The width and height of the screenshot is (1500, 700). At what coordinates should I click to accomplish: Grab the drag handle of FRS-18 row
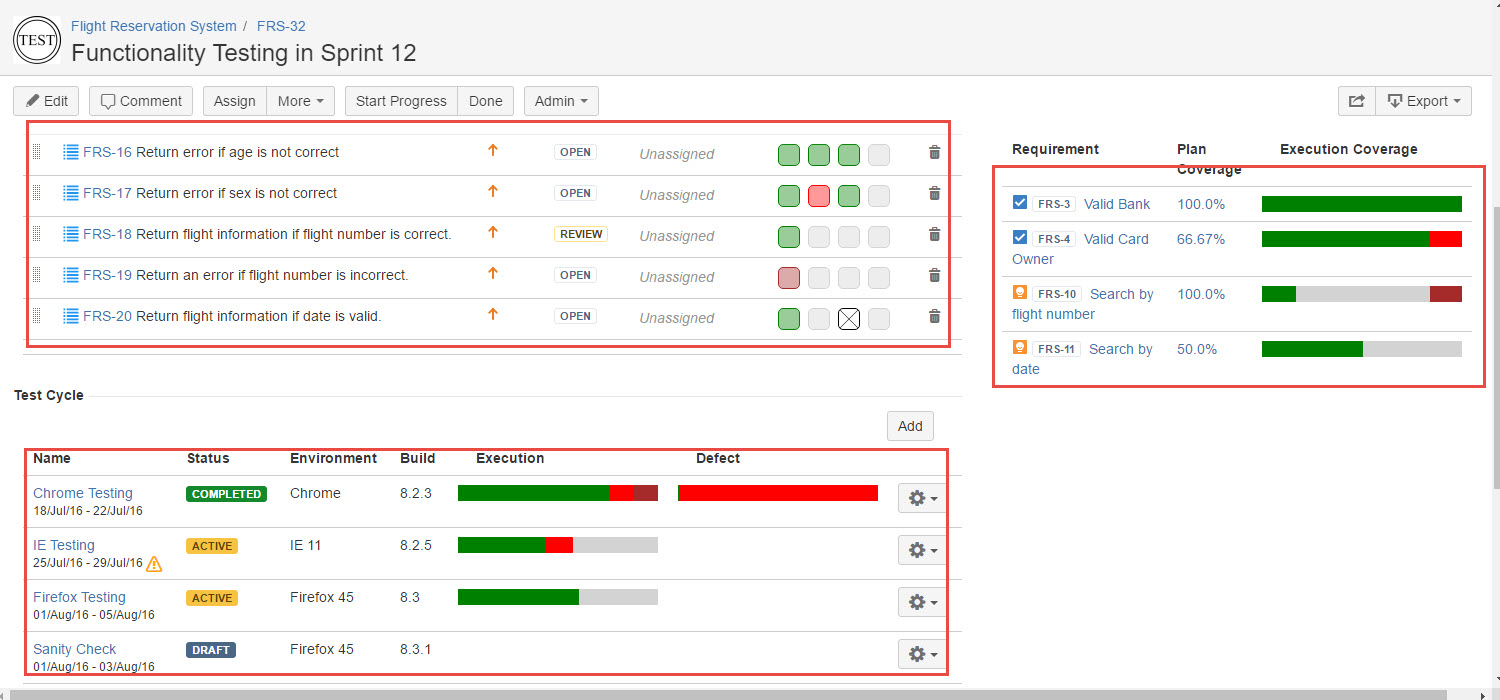click(x=37, y=234)
